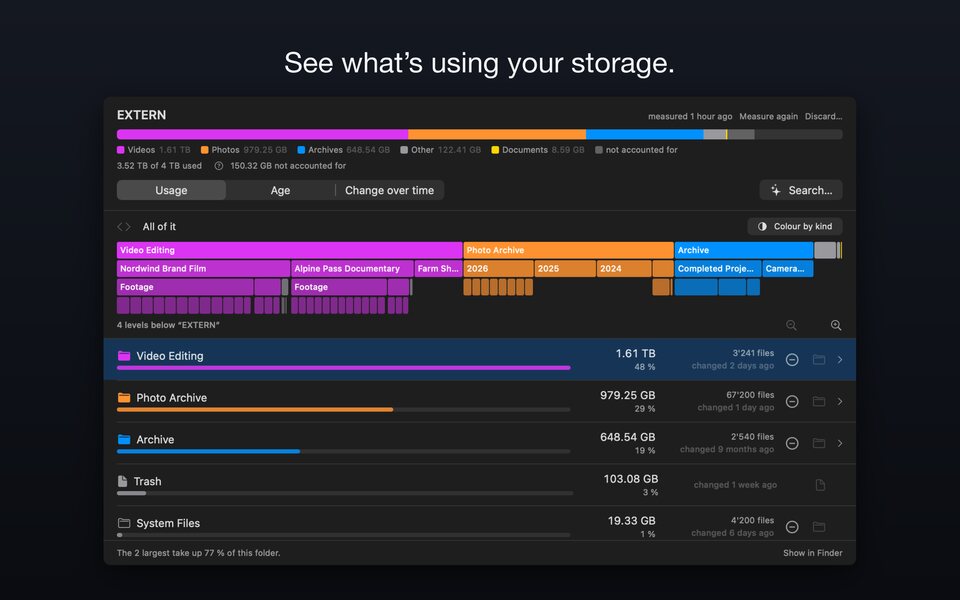Select the 2024 block in treemap
960x600 pixels.
(x=624, y=268)
